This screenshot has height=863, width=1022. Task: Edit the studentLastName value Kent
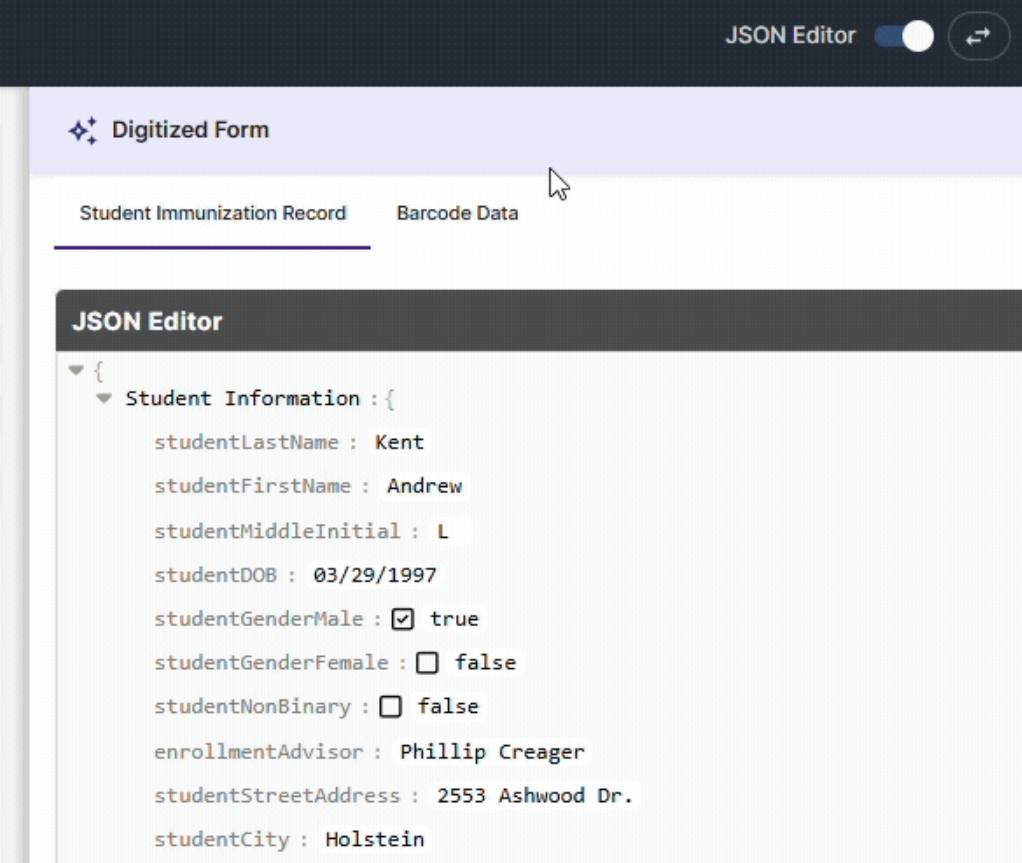tap(399, 442)
